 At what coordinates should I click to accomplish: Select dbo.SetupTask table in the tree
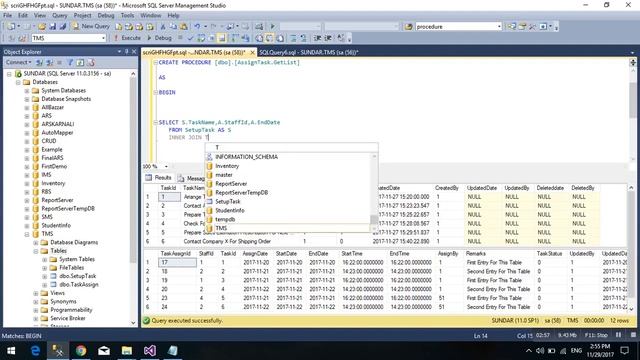78,276
